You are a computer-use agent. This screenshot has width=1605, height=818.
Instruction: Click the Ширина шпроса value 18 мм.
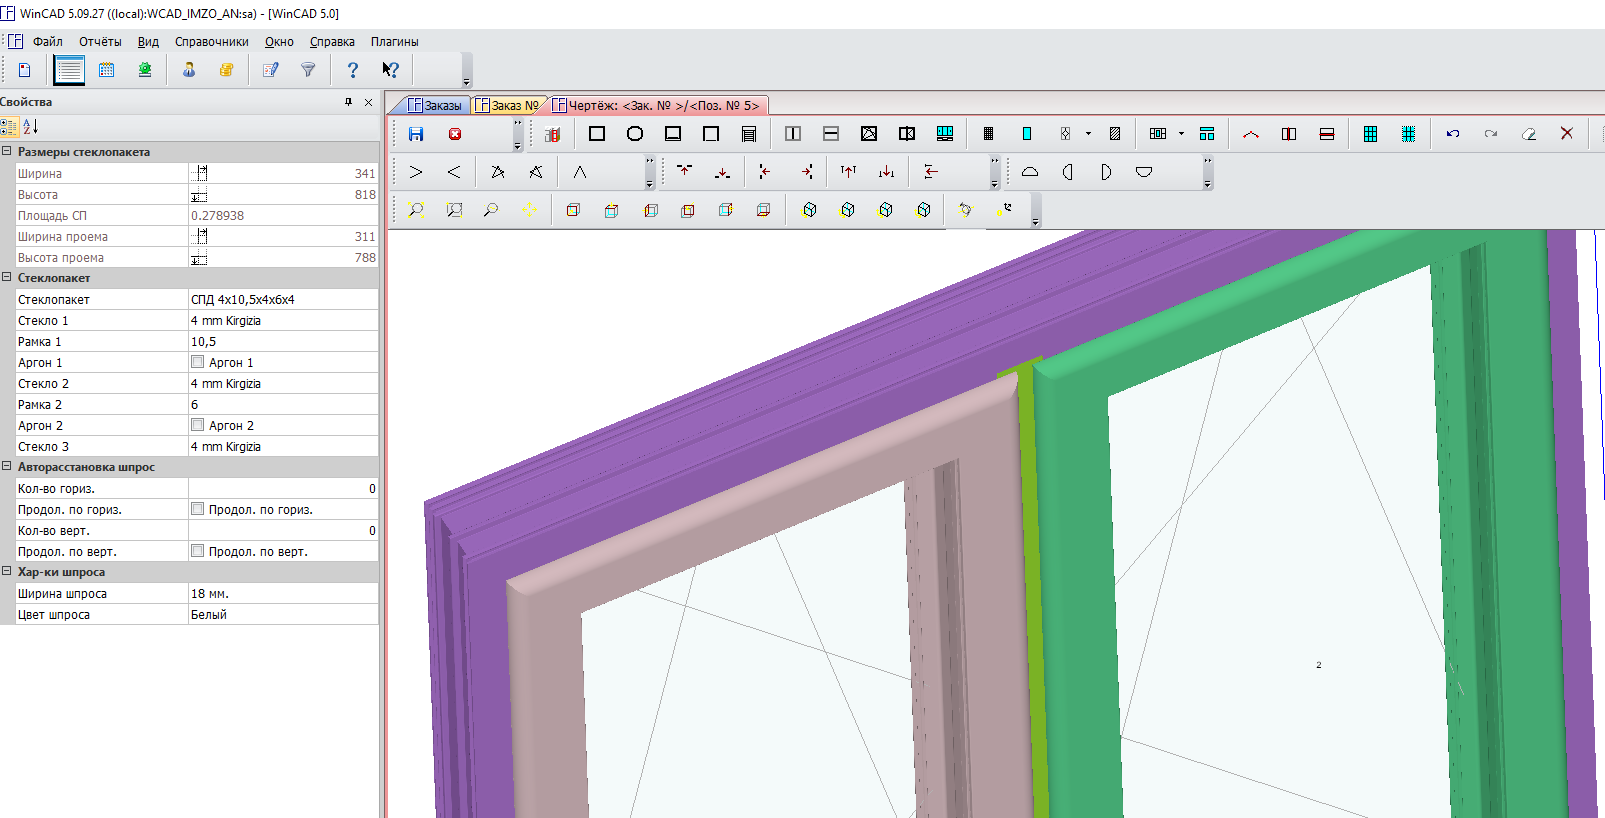pos(283,593)
